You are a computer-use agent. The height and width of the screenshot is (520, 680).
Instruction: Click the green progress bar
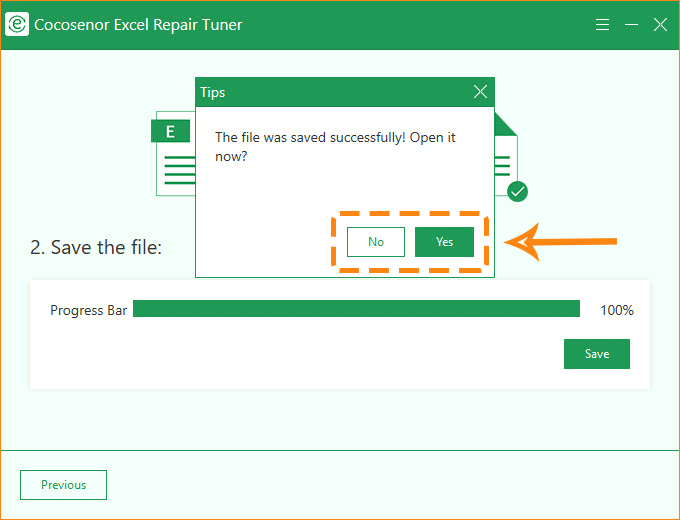(x=356, y=308)
